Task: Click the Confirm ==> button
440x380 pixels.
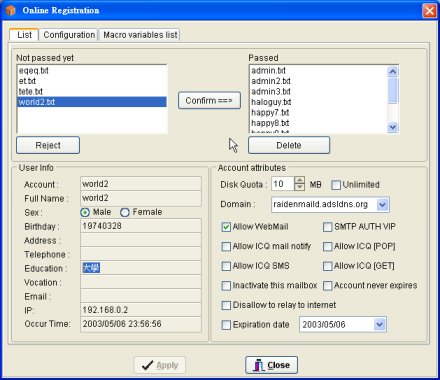Action: coord(209,100)
